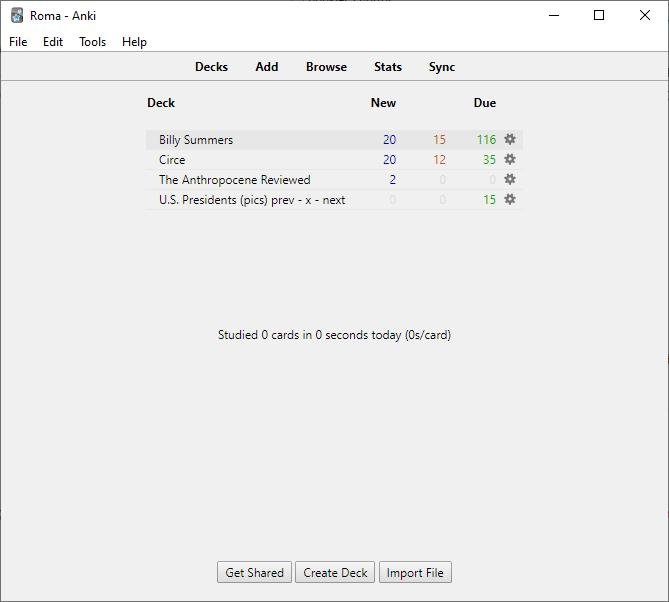Open the Help menu

134,42
